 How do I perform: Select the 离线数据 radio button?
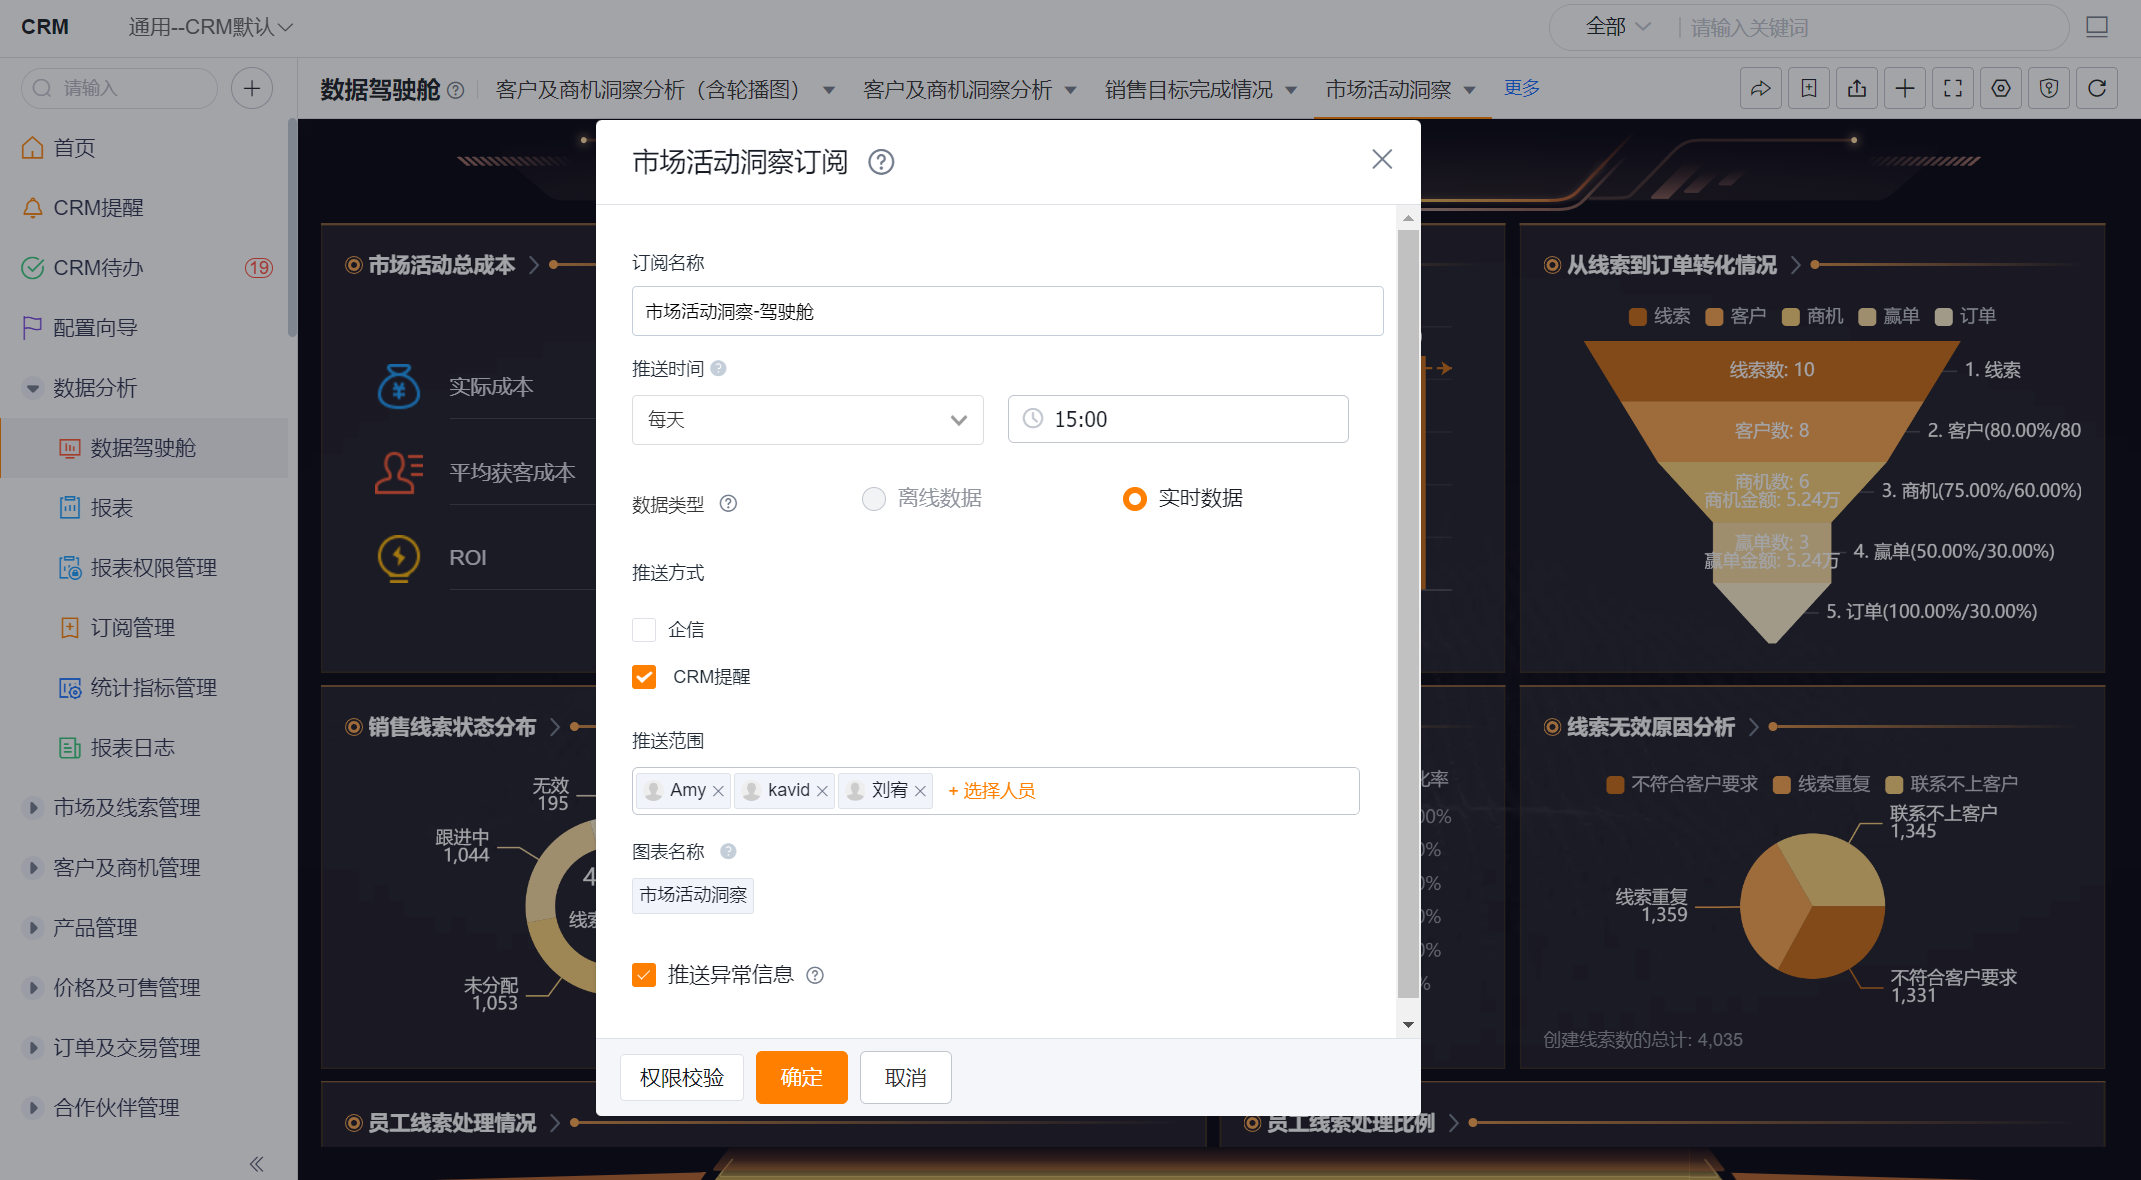coord(874,498)
